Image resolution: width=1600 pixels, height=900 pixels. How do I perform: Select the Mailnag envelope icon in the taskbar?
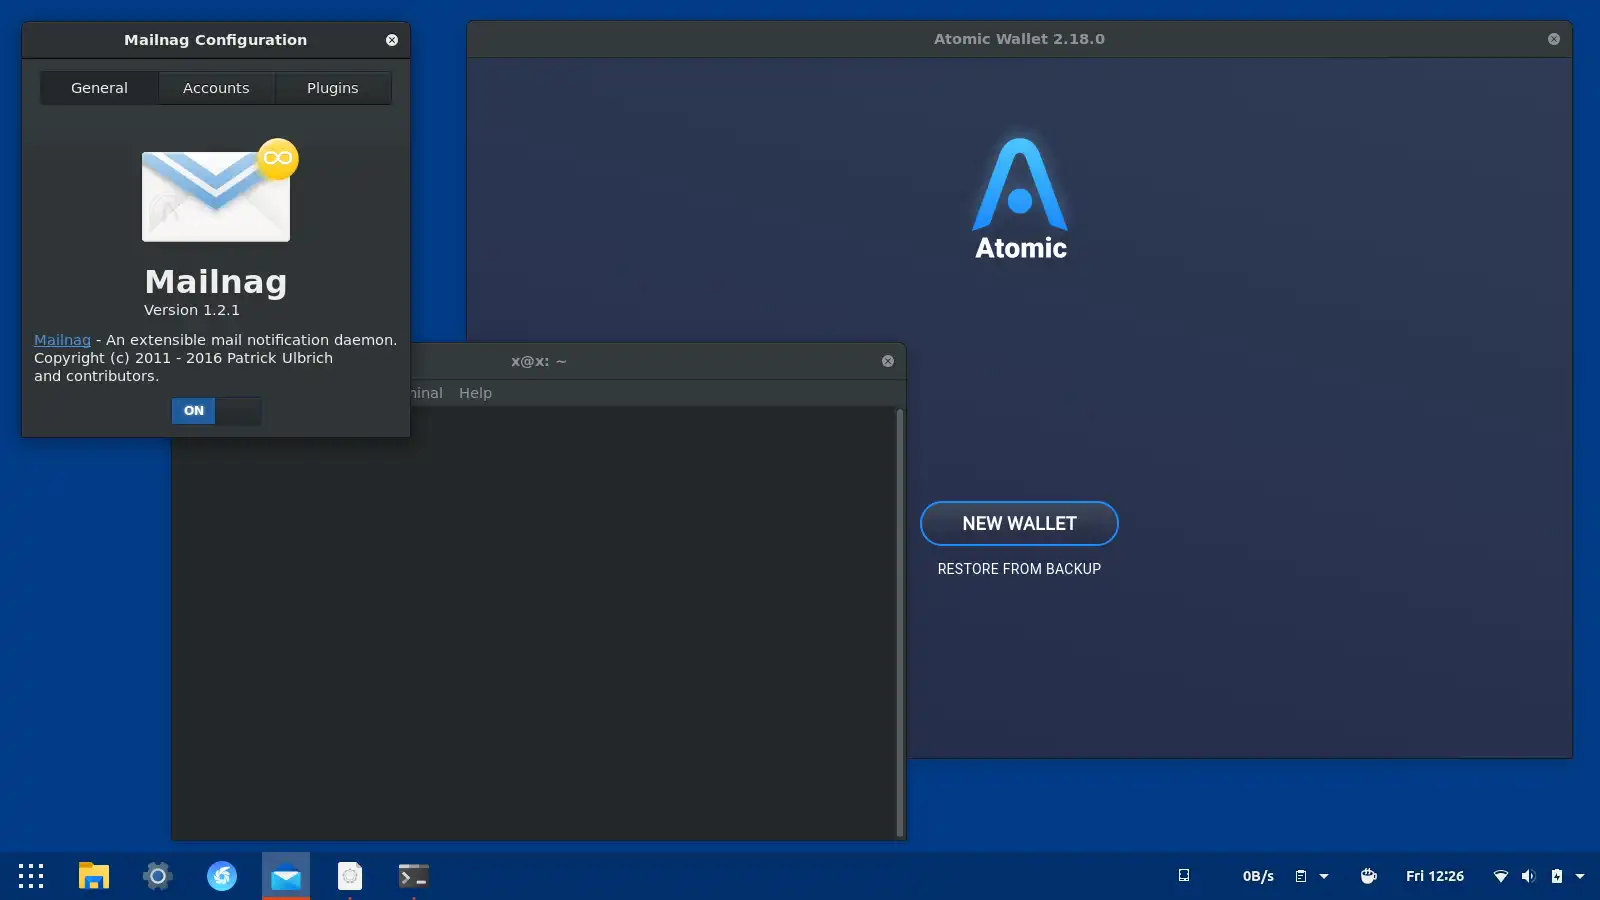[286, 876]
